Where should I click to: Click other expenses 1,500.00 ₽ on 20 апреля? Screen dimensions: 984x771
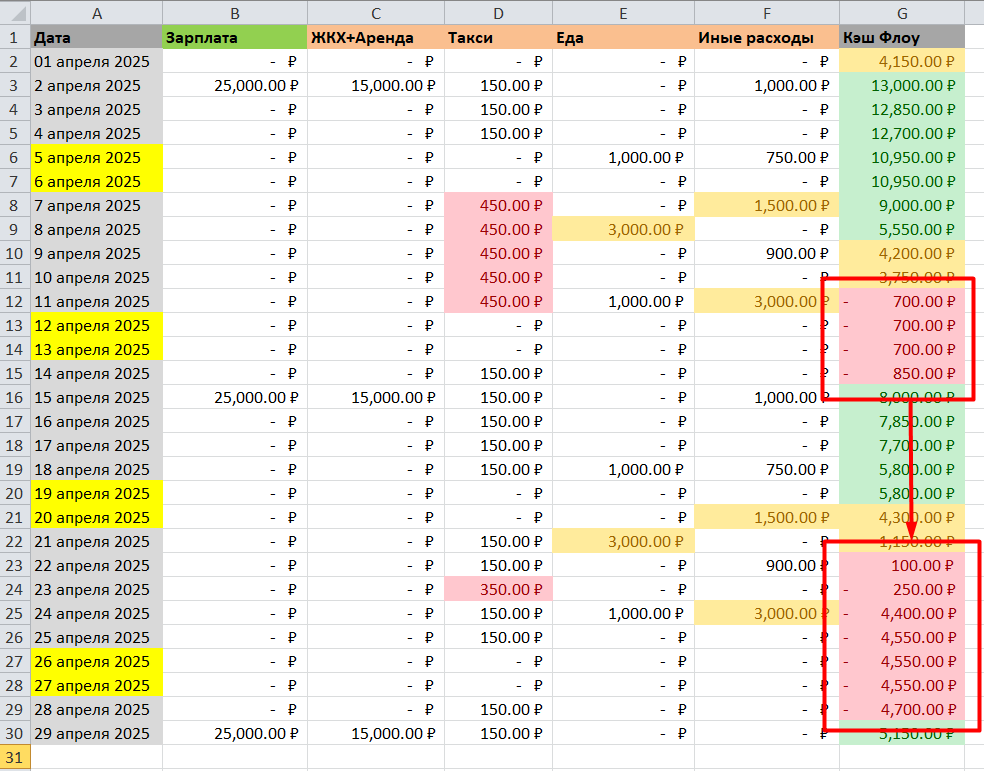(767, 518)
